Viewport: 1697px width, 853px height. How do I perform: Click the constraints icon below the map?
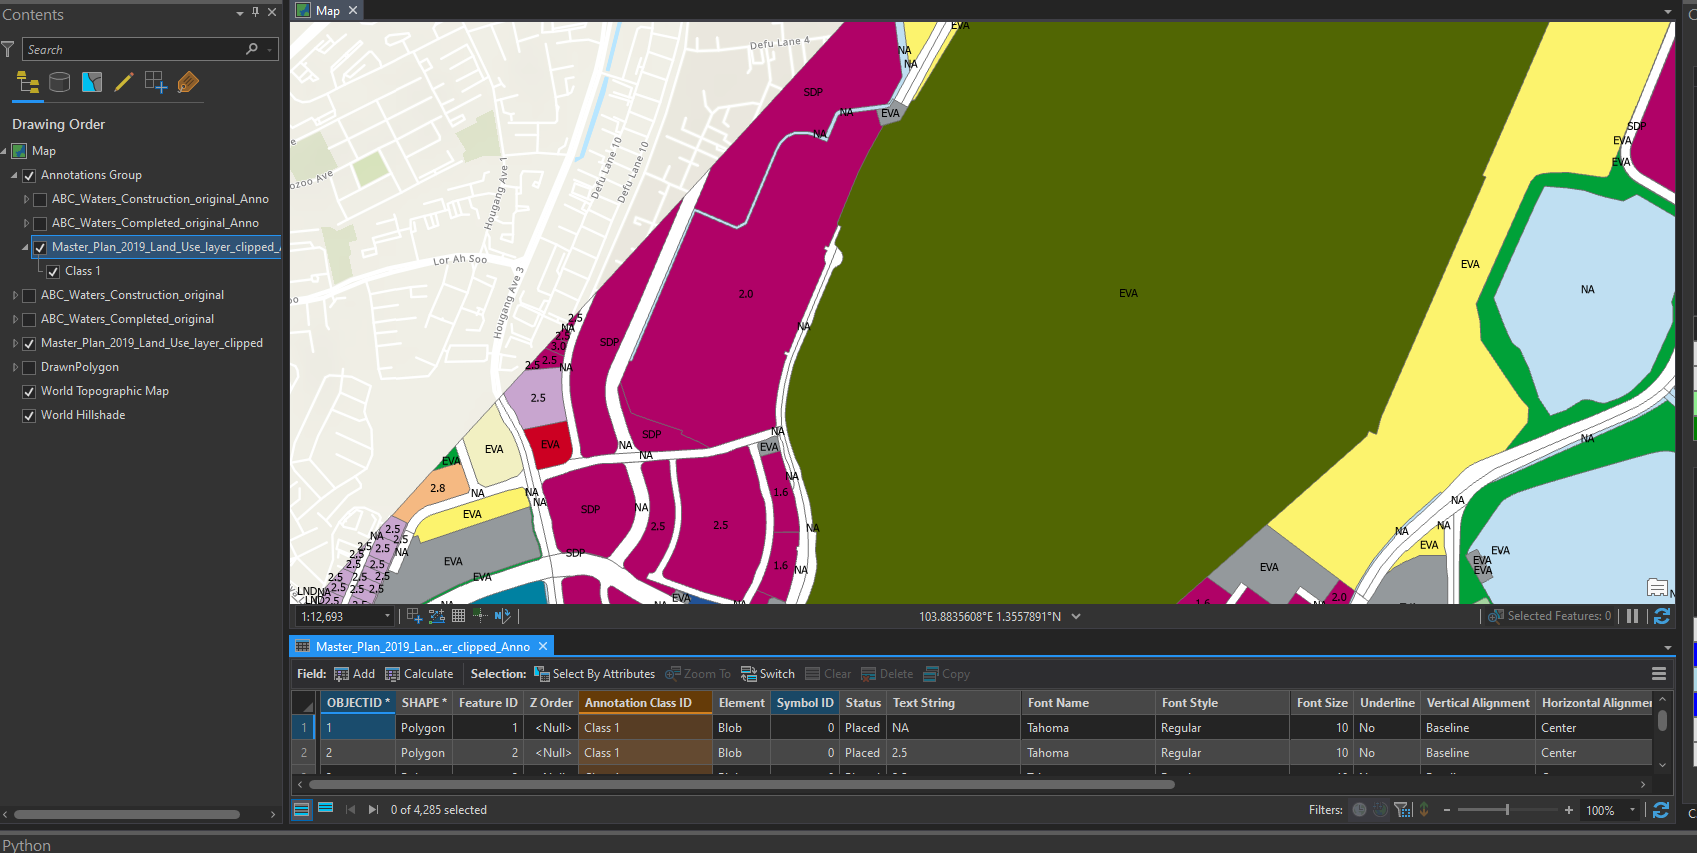[x=437, y=616]
